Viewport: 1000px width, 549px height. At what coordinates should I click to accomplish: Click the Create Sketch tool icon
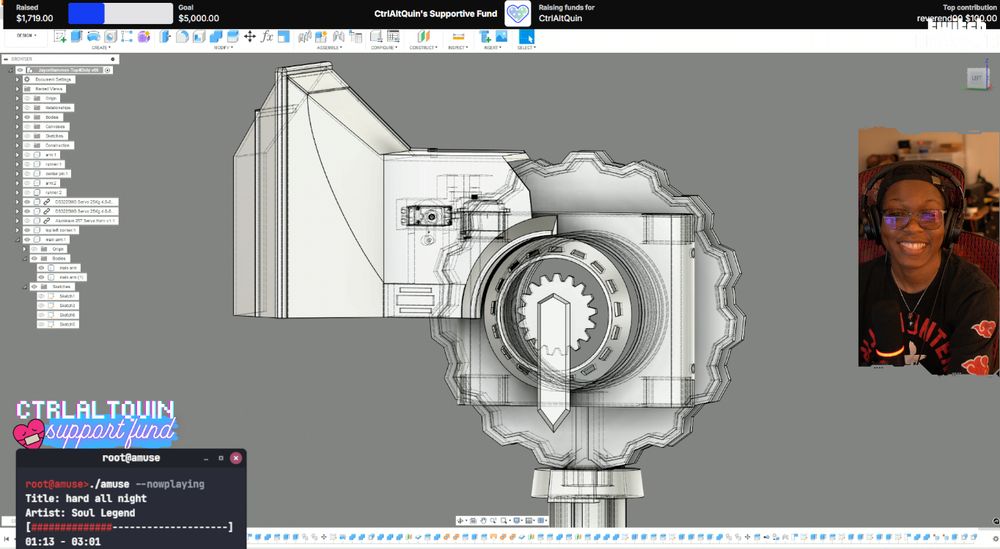click(60, 37)
